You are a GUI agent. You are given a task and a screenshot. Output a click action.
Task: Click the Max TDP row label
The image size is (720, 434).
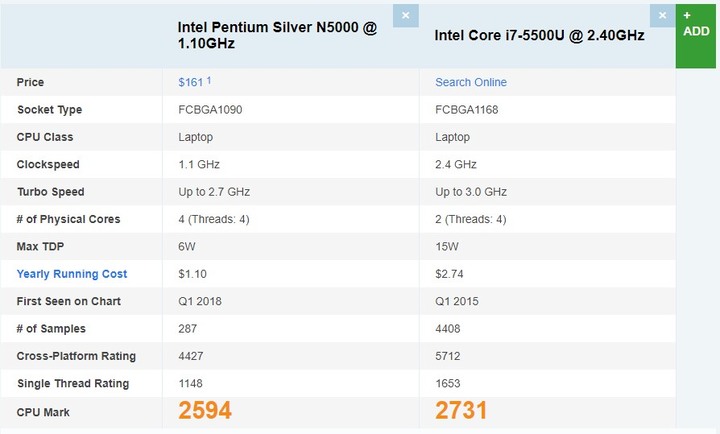pyautogui.click(x=40, y=247)
